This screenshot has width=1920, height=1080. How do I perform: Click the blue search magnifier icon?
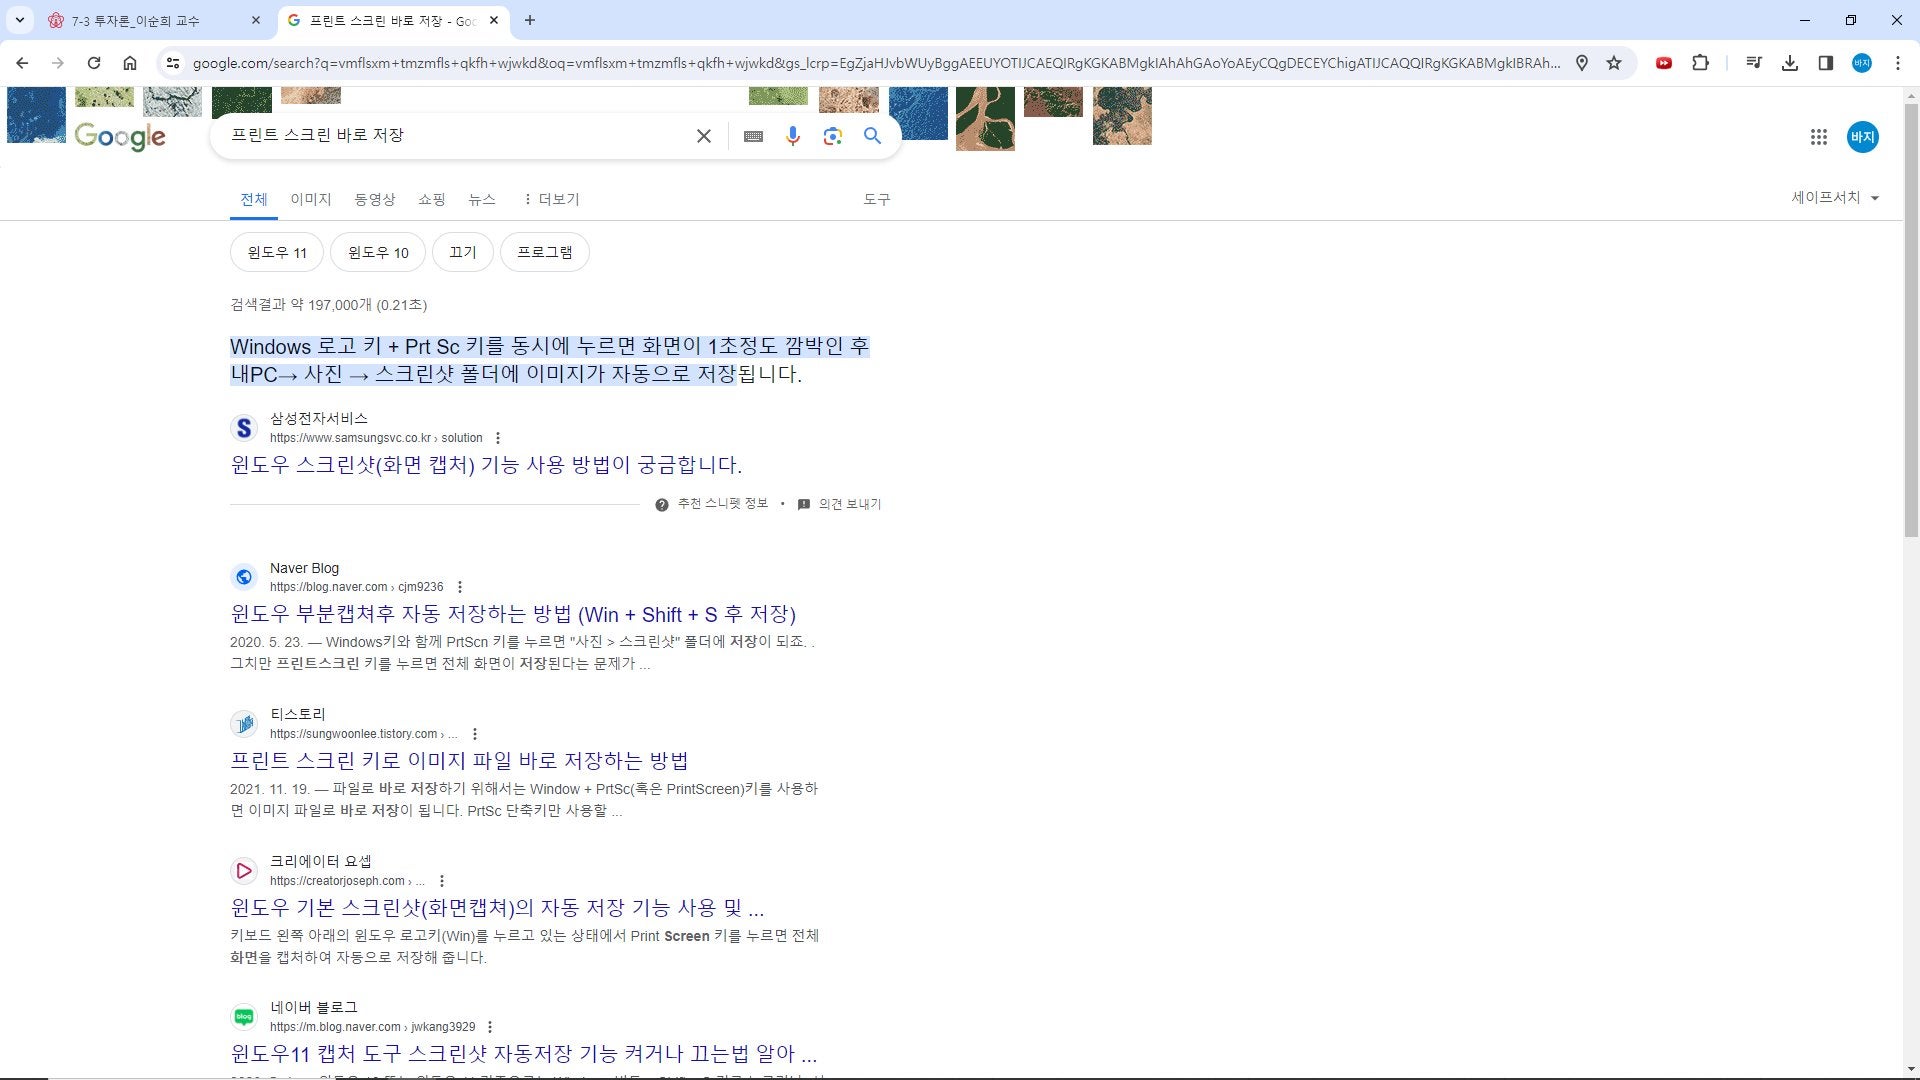(872, 136)
